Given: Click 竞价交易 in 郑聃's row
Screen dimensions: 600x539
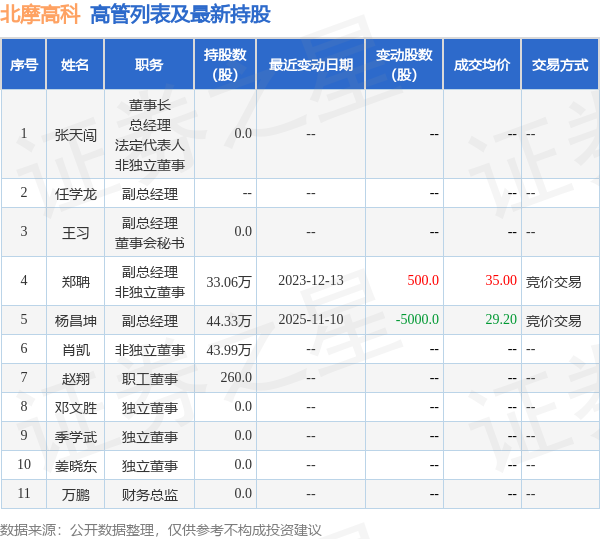Looking at the screenshot, I should 553,282.
